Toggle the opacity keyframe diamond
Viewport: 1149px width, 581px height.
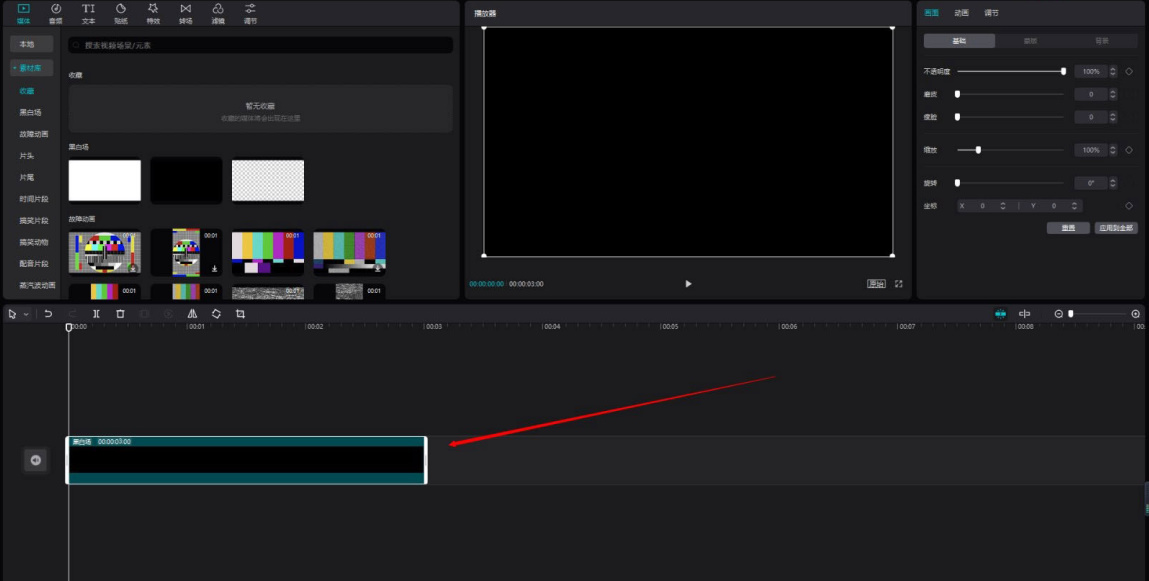(x=1129, y=72)
